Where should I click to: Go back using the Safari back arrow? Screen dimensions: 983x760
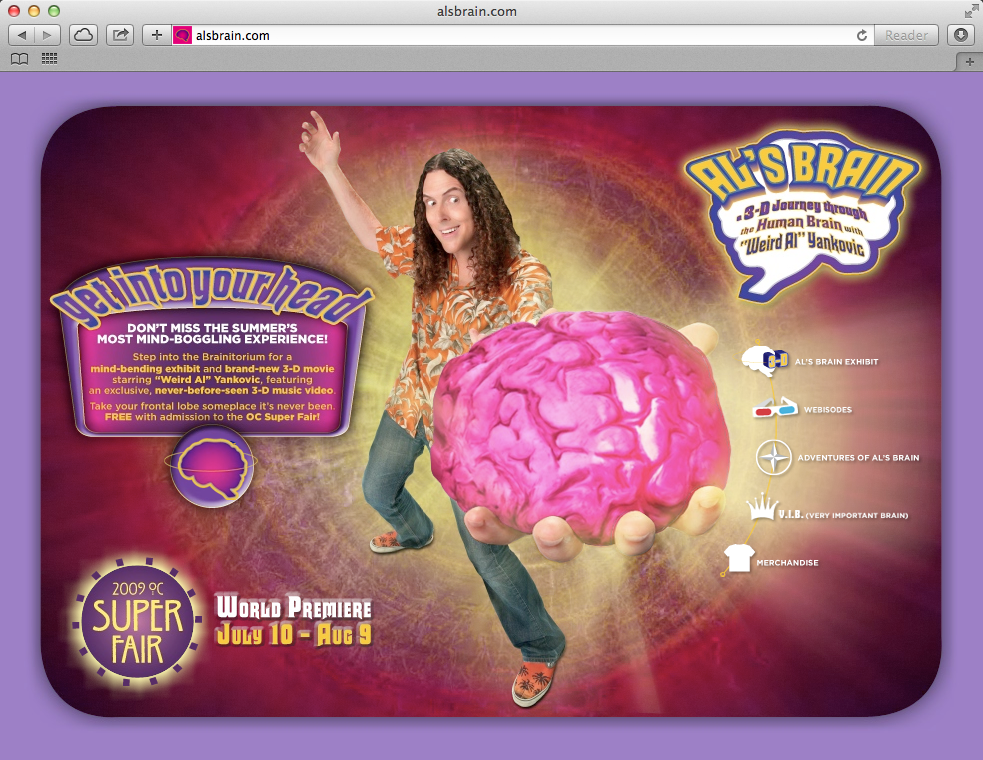tap(22, 35)
